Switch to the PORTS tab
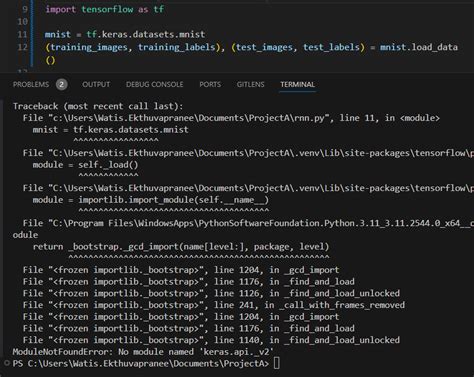 pyautogui.click(x=210, y=85)
